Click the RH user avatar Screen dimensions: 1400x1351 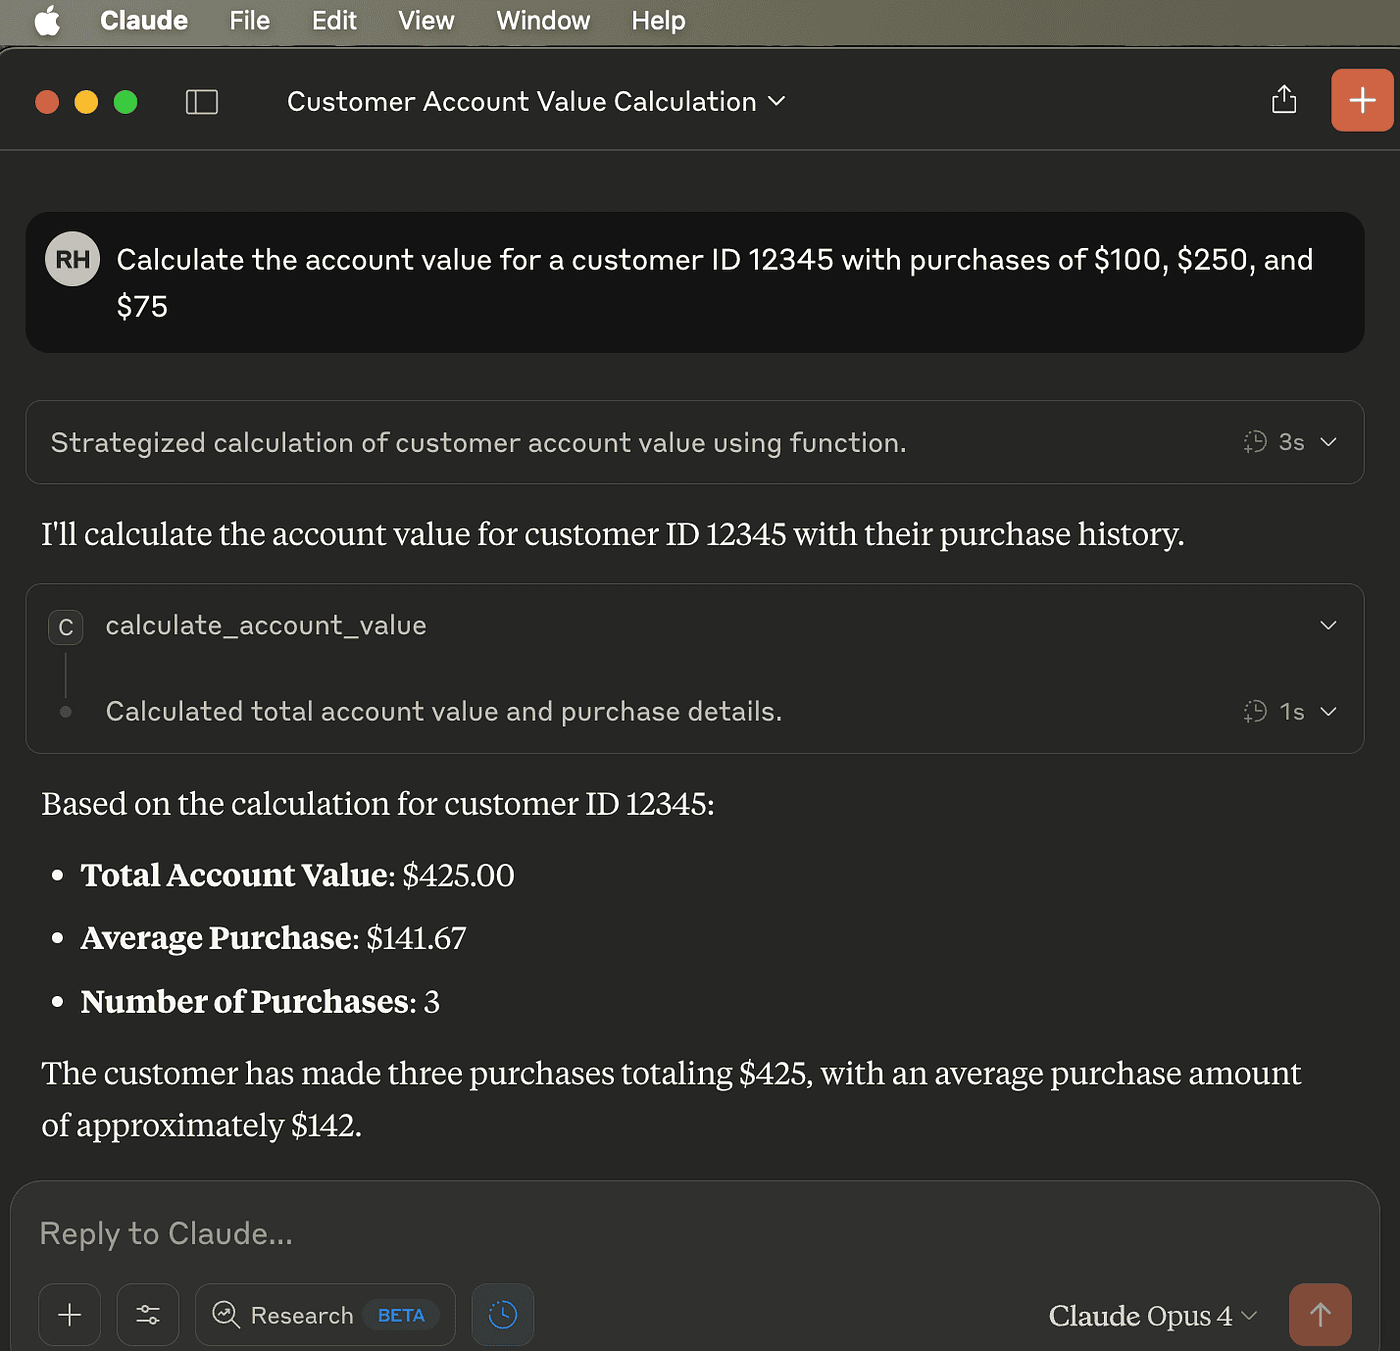pos(72,259)
